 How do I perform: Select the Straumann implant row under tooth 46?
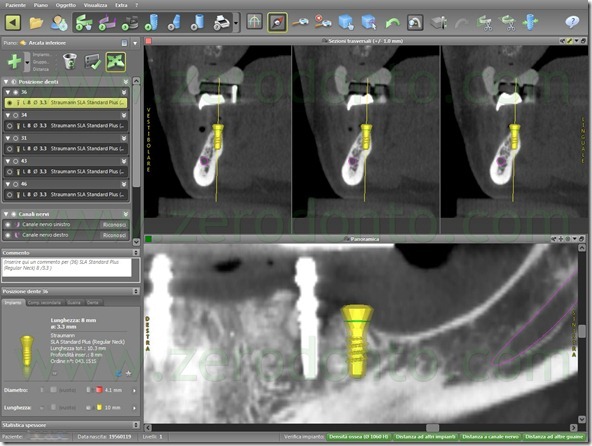[66, 195]
